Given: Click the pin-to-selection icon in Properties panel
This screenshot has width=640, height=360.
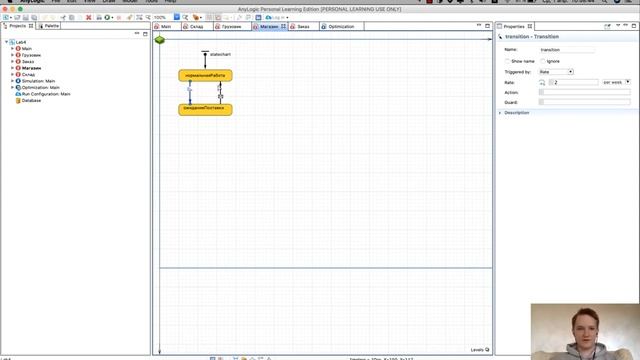Looking at the screenshot, I should (607, 26).
